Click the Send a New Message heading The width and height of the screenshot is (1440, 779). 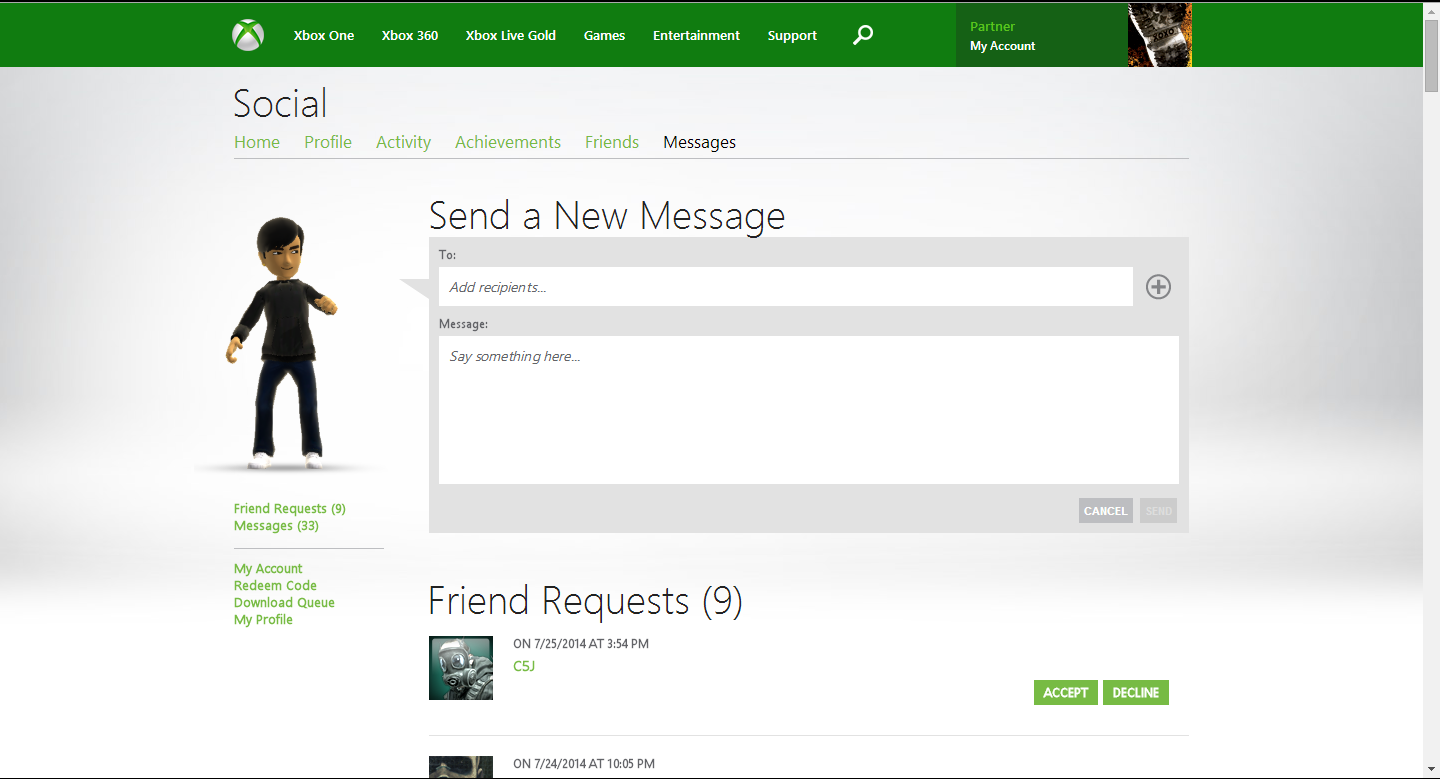[x=607, y=216]
